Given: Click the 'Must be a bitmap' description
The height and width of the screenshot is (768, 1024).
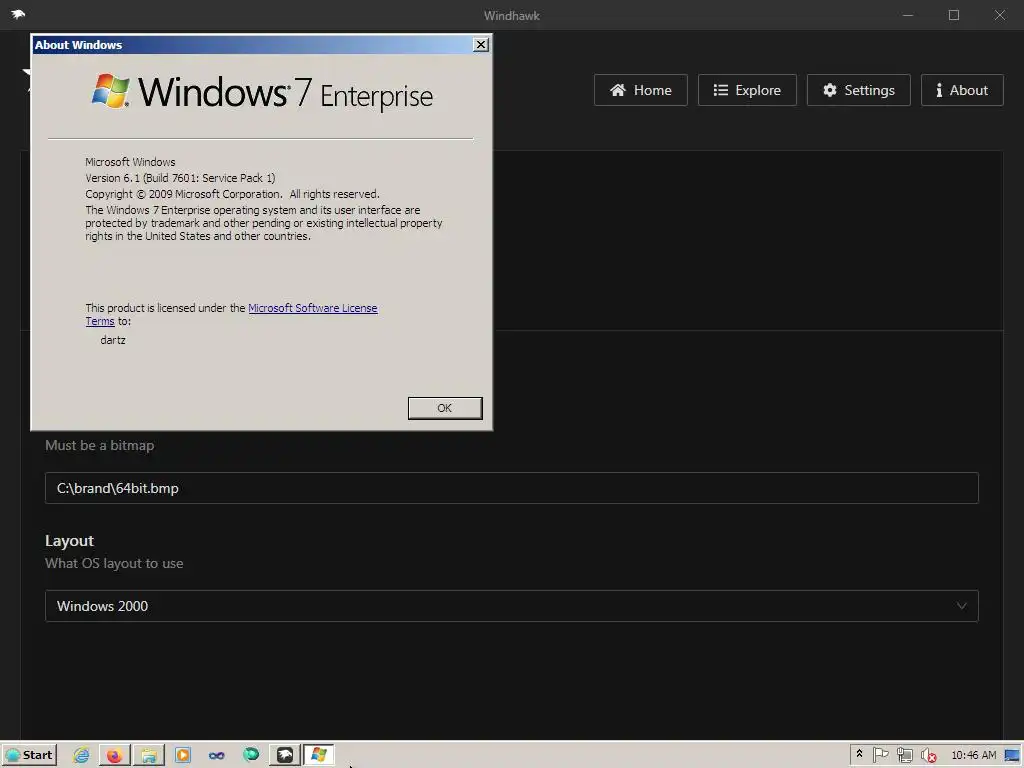Looking at the screenshot, I should pos(100,445).
